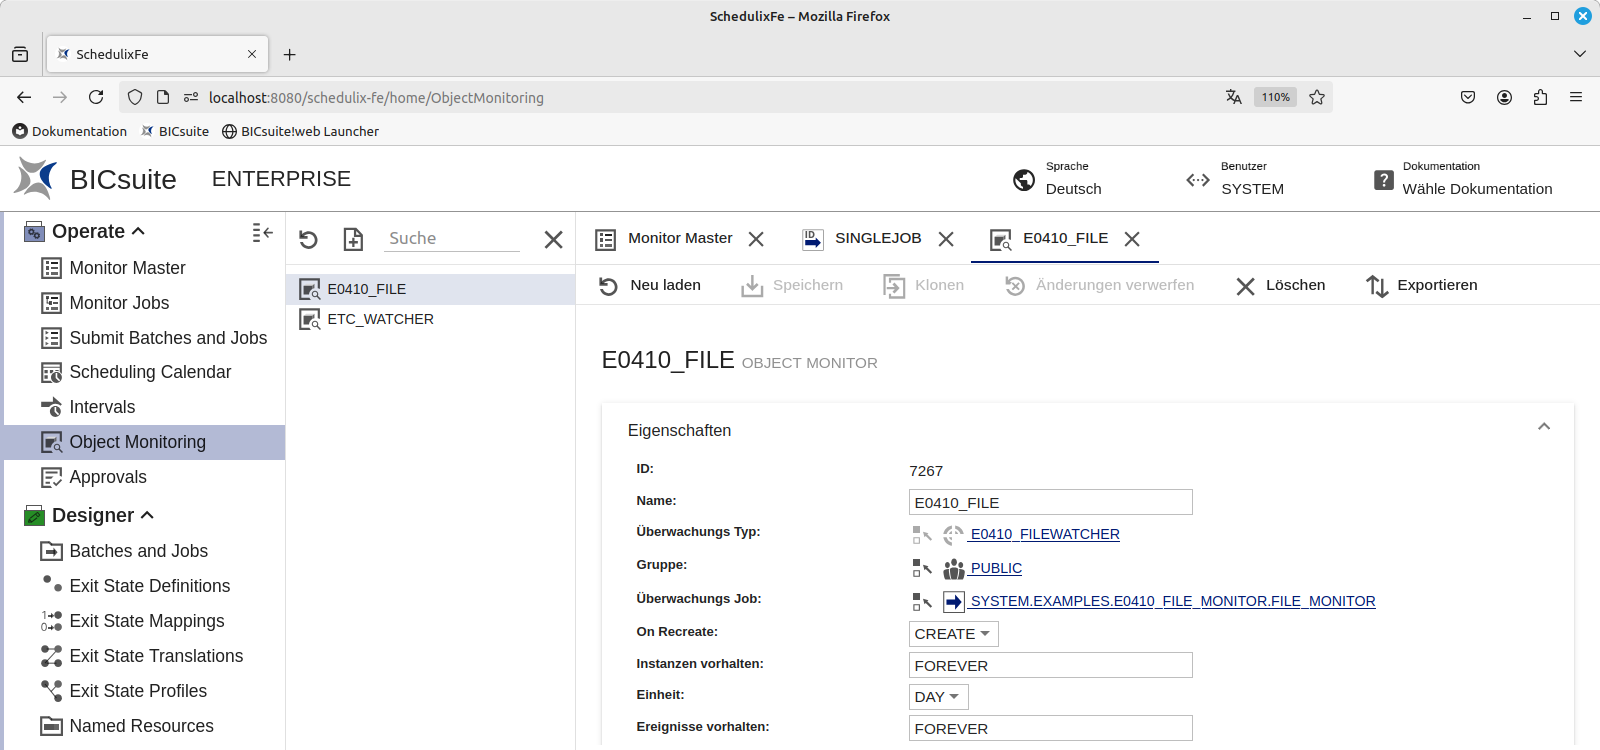Open E0410_FILEWATCHER link
Screen dimensions: 1600x750
pyautogui.click(x=1045, y=534)
